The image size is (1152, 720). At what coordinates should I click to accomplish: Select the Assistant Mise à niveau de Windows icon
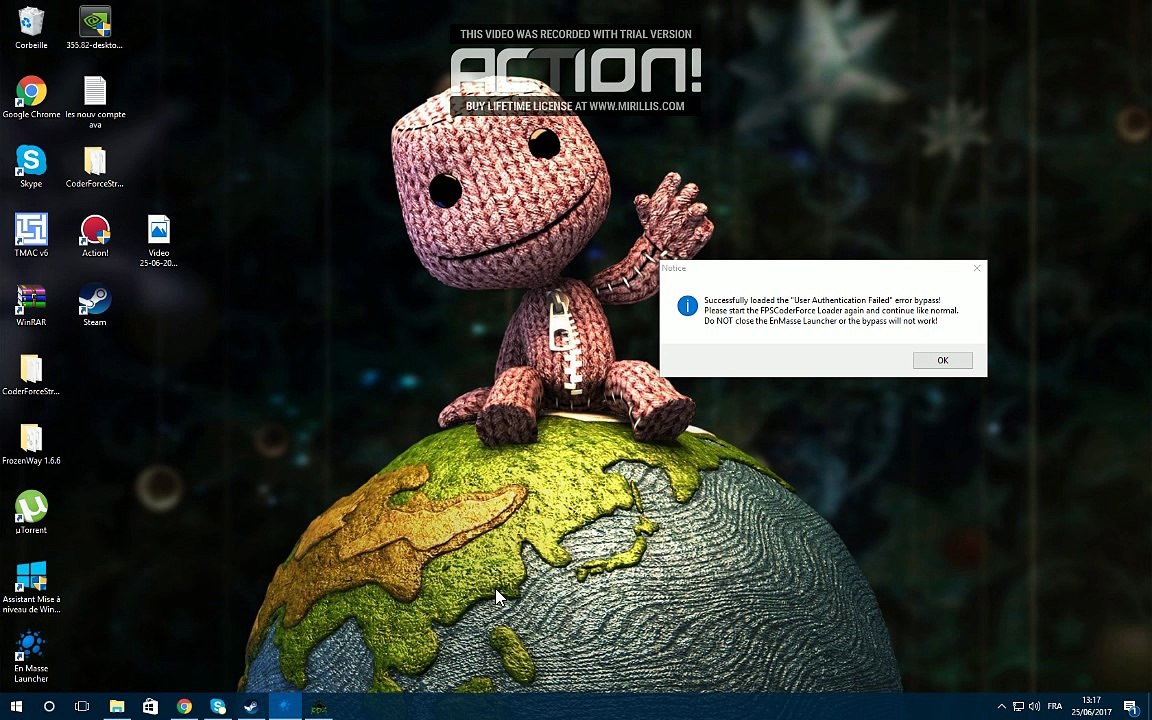[31, 586]
